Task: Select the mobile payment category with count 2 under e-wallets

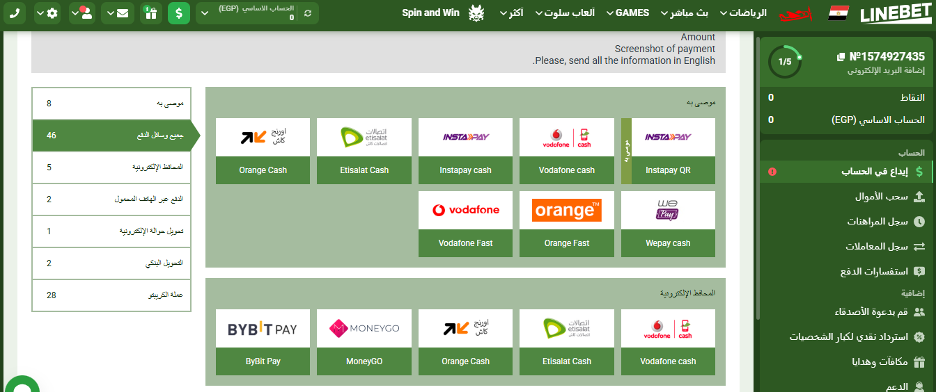Action: click(x=112, y=199)
